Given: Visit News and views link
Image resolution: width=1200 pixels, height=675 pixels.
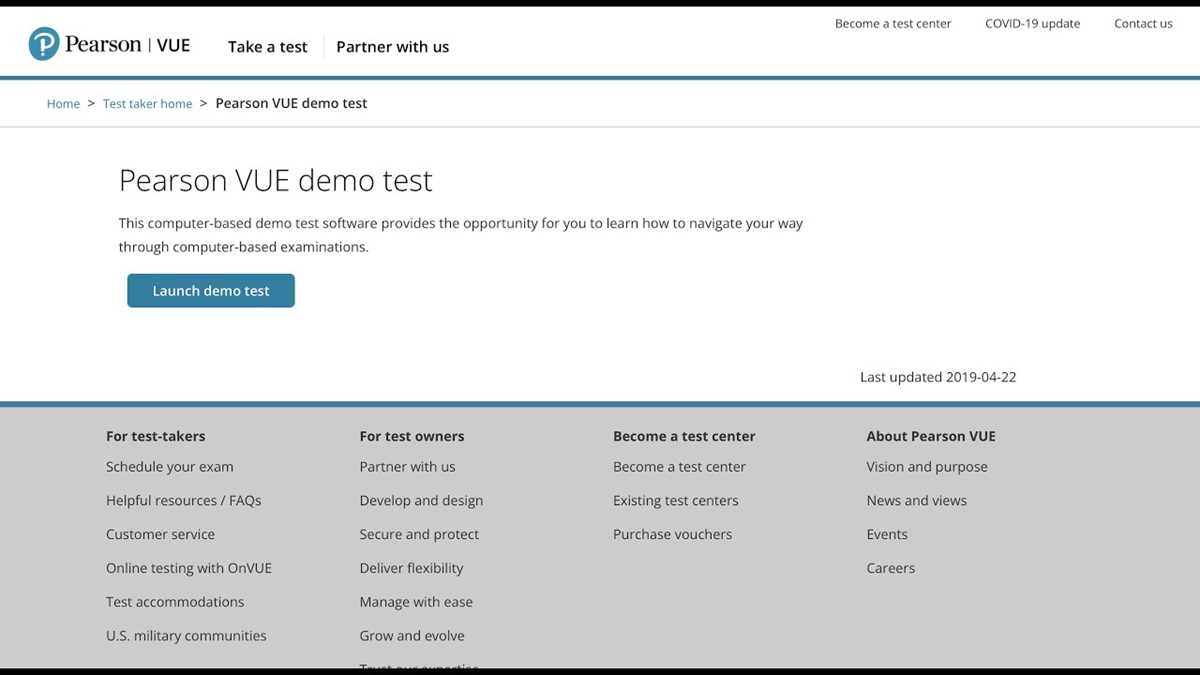Looking at the screenshot, I should [917, 501].
